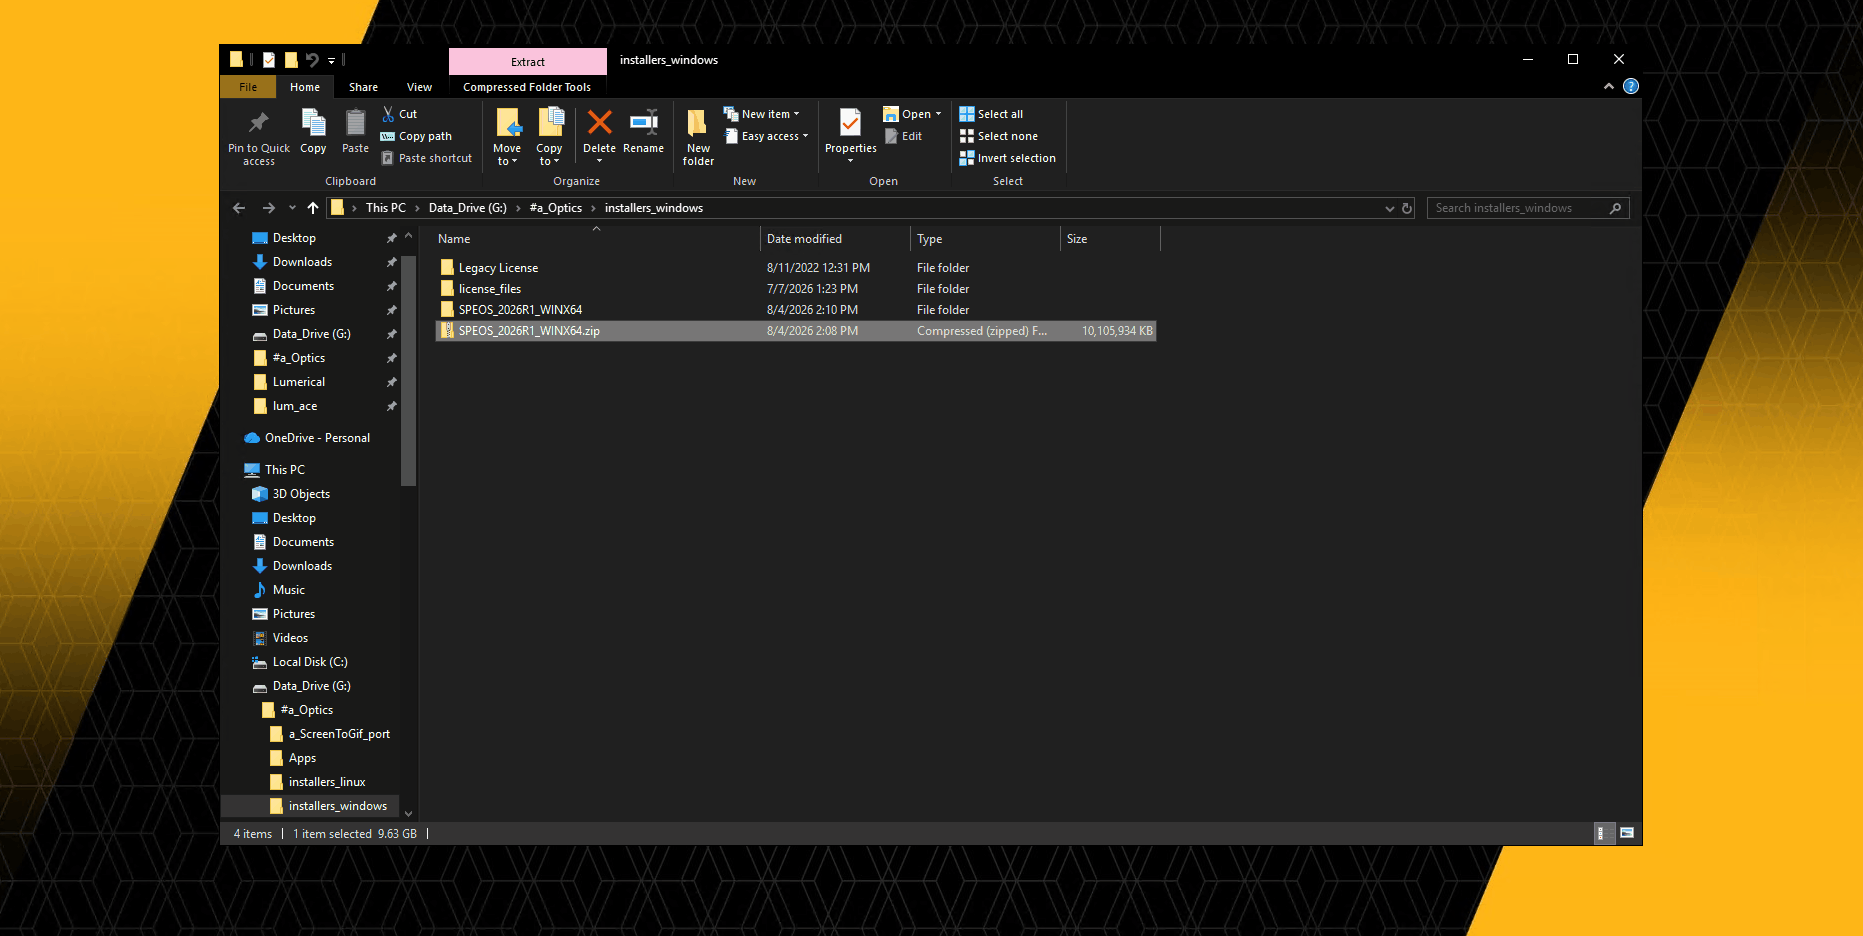
Task: Click Copy path in the ribbon
Action: coord(416,136)
